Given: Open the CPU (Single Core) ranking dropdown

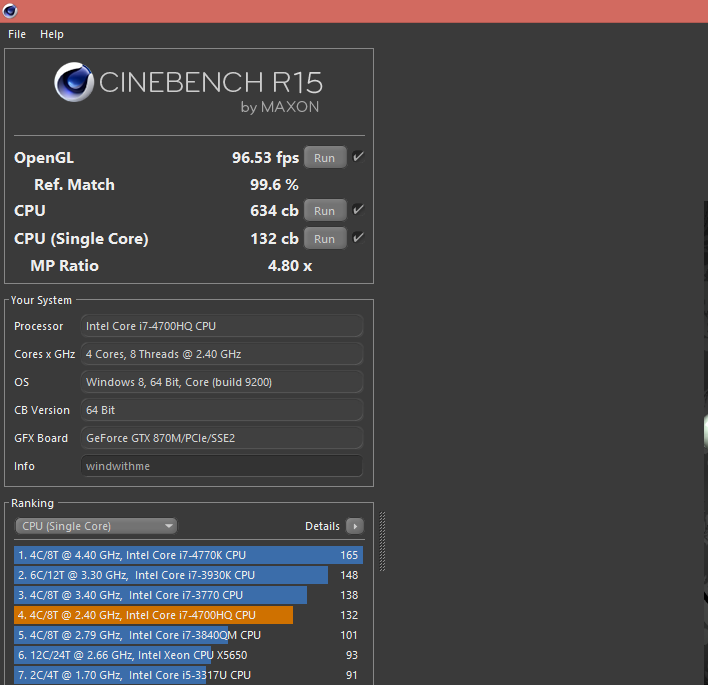Looking at the screenshot, I should (96, 526).
